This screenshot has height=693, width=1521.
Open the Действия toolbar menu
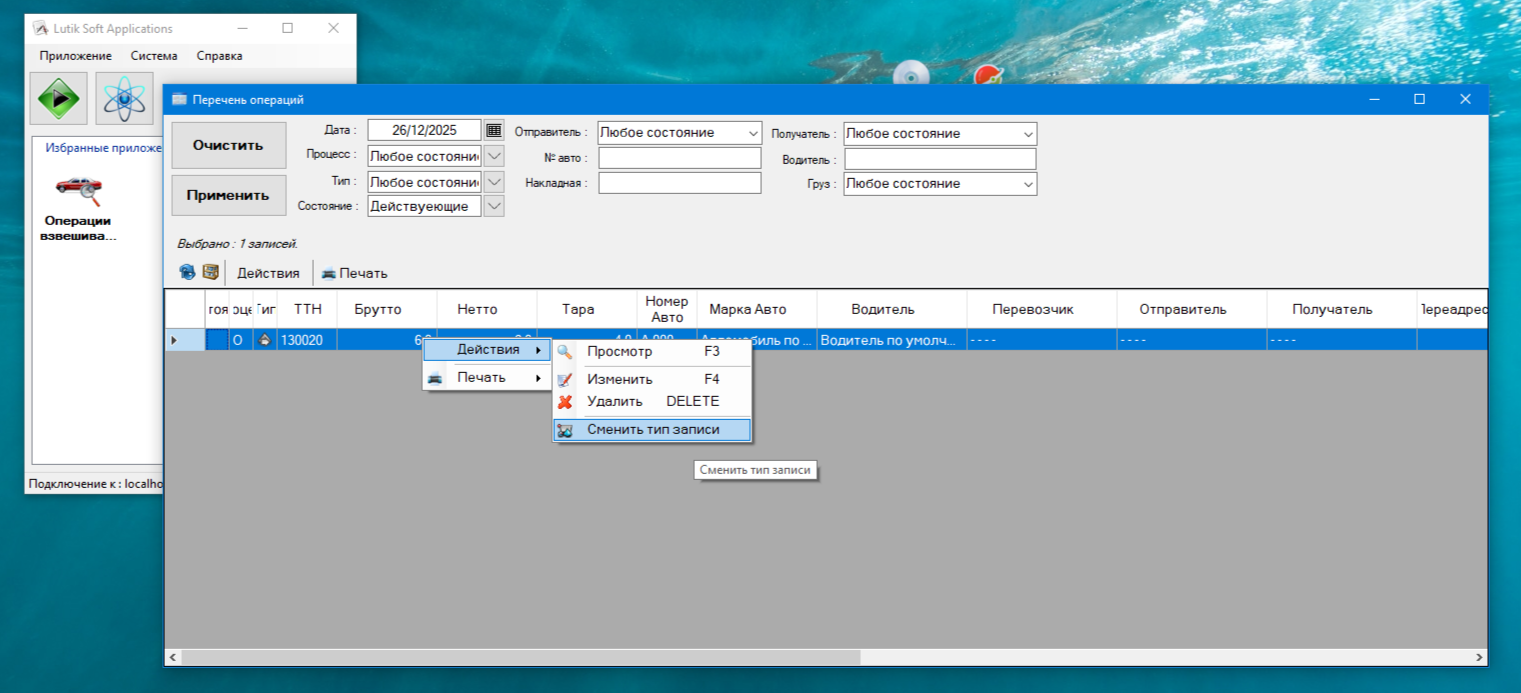[x=268, y=273]
